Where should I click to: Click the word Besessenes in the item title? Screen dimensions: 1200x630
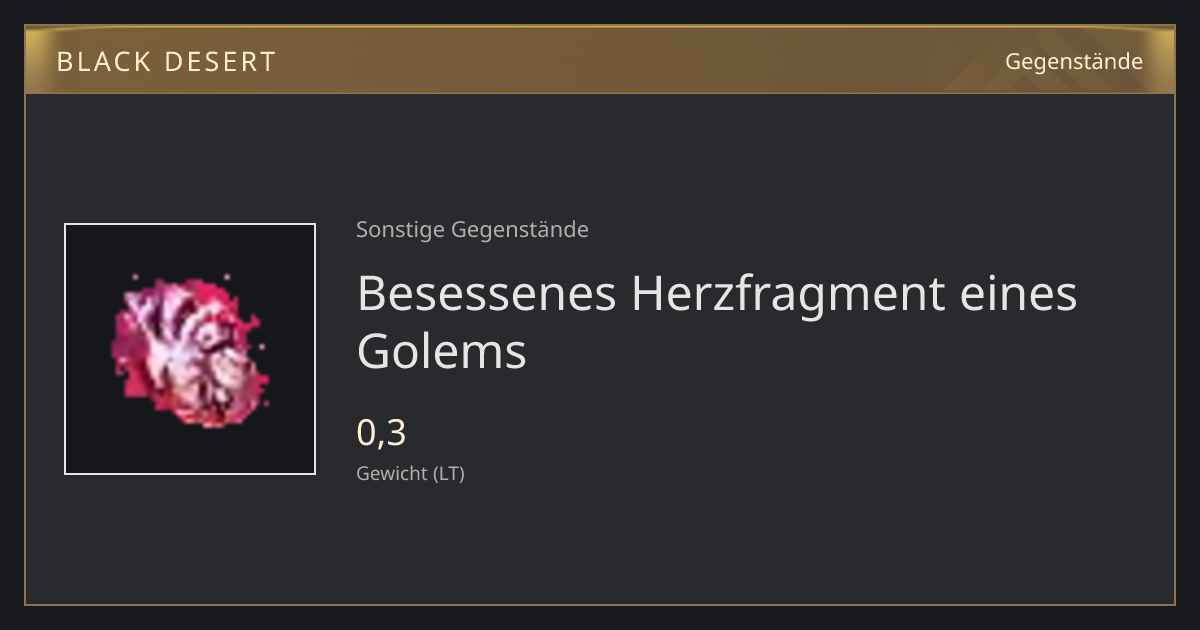tap(486, 293)
